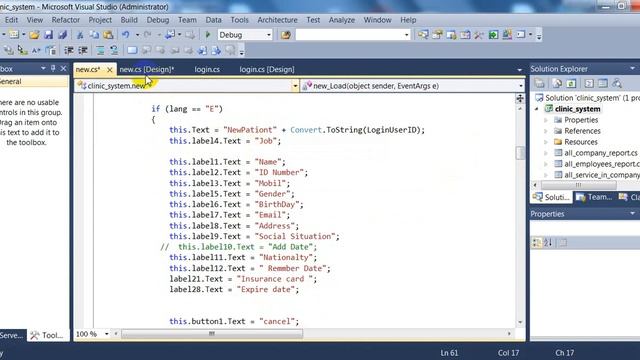
Task: Open the Undo history dropdown arrow
Action: (x=137, y=35)
